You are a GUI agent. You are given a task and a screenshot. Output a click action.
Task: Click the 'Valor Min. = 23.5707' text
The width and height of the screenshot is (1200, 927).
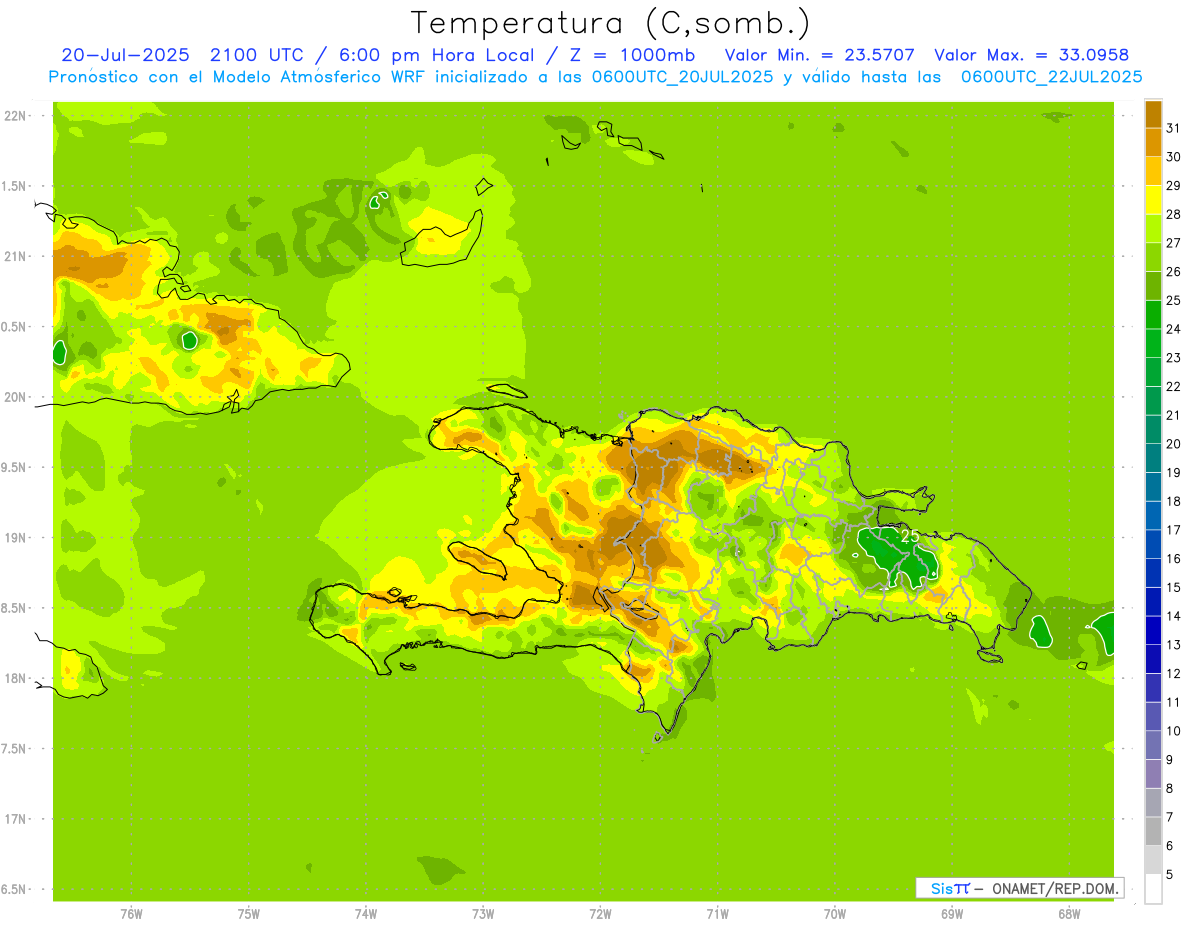click(819, 55)
